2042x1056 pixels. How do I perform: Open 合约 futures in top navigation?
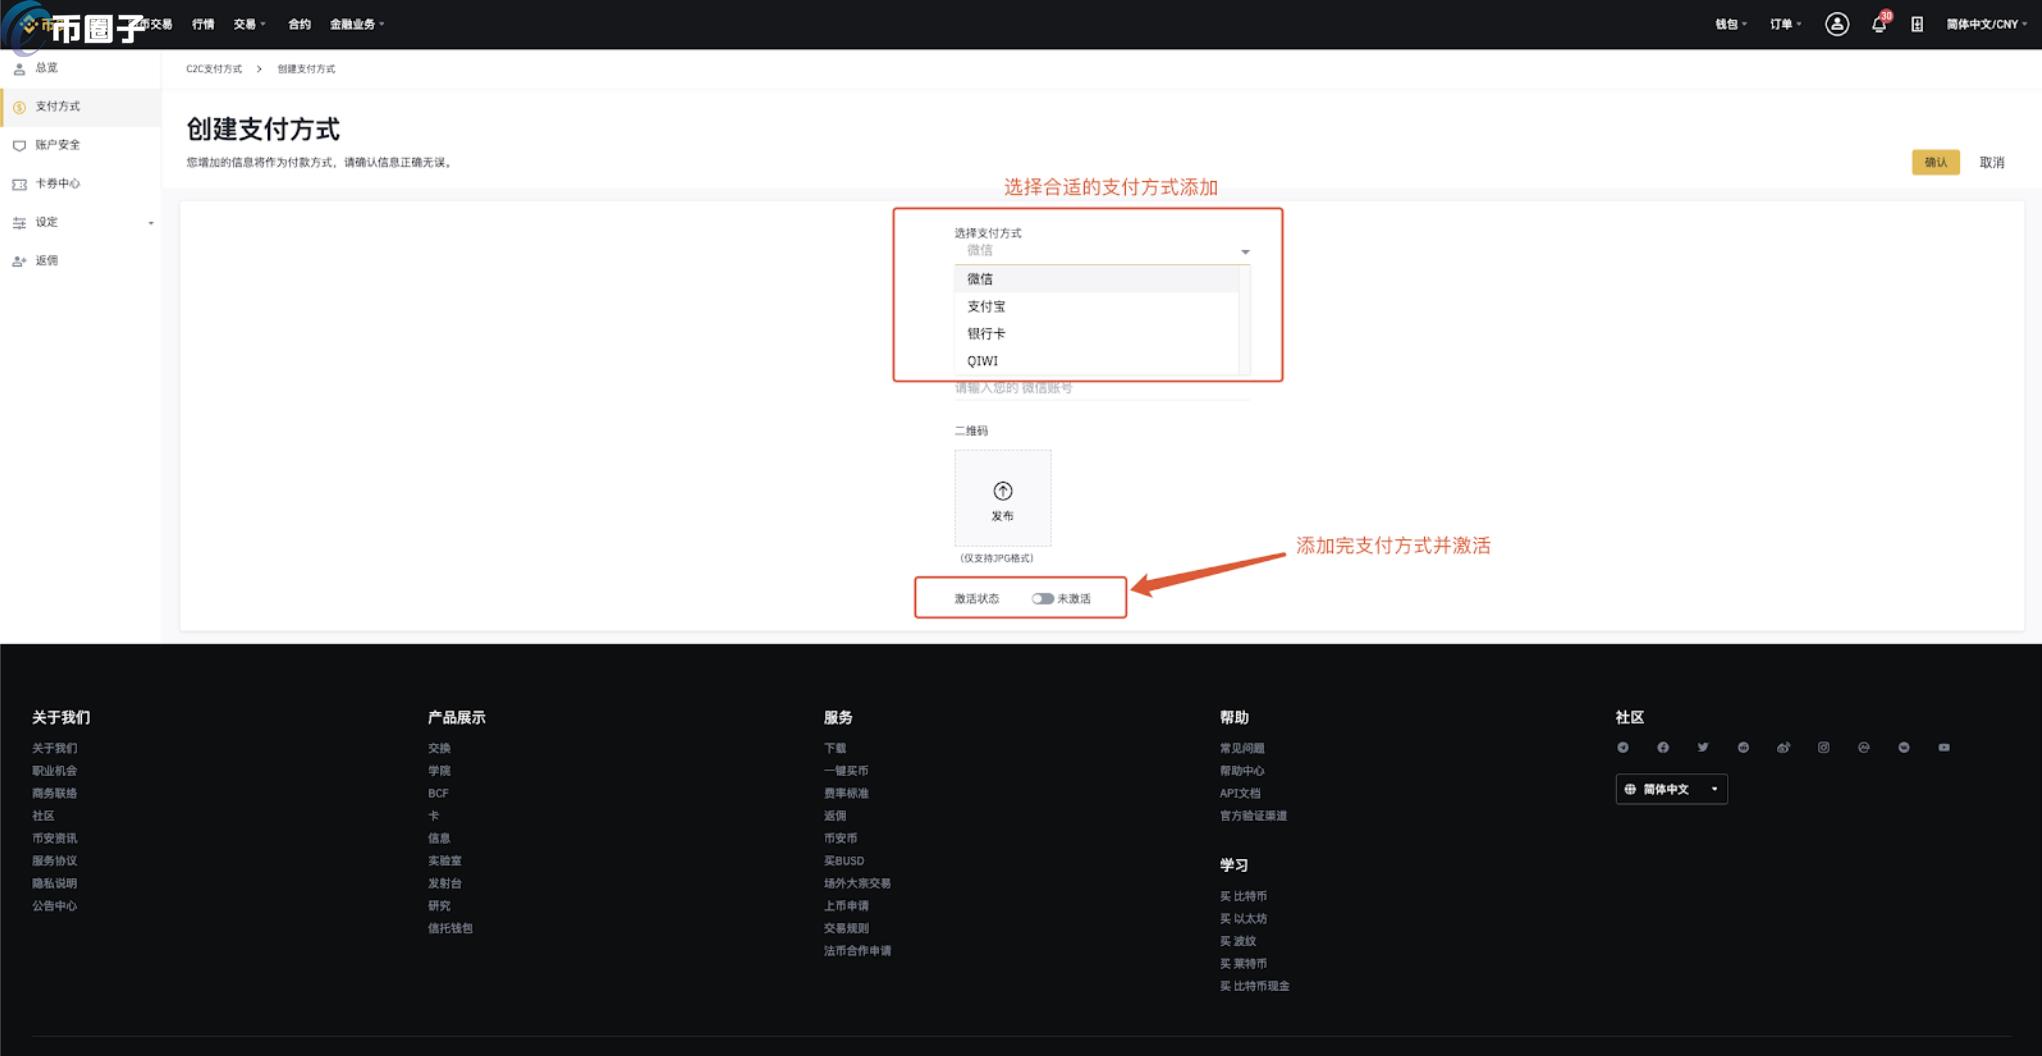pos(299,24)
